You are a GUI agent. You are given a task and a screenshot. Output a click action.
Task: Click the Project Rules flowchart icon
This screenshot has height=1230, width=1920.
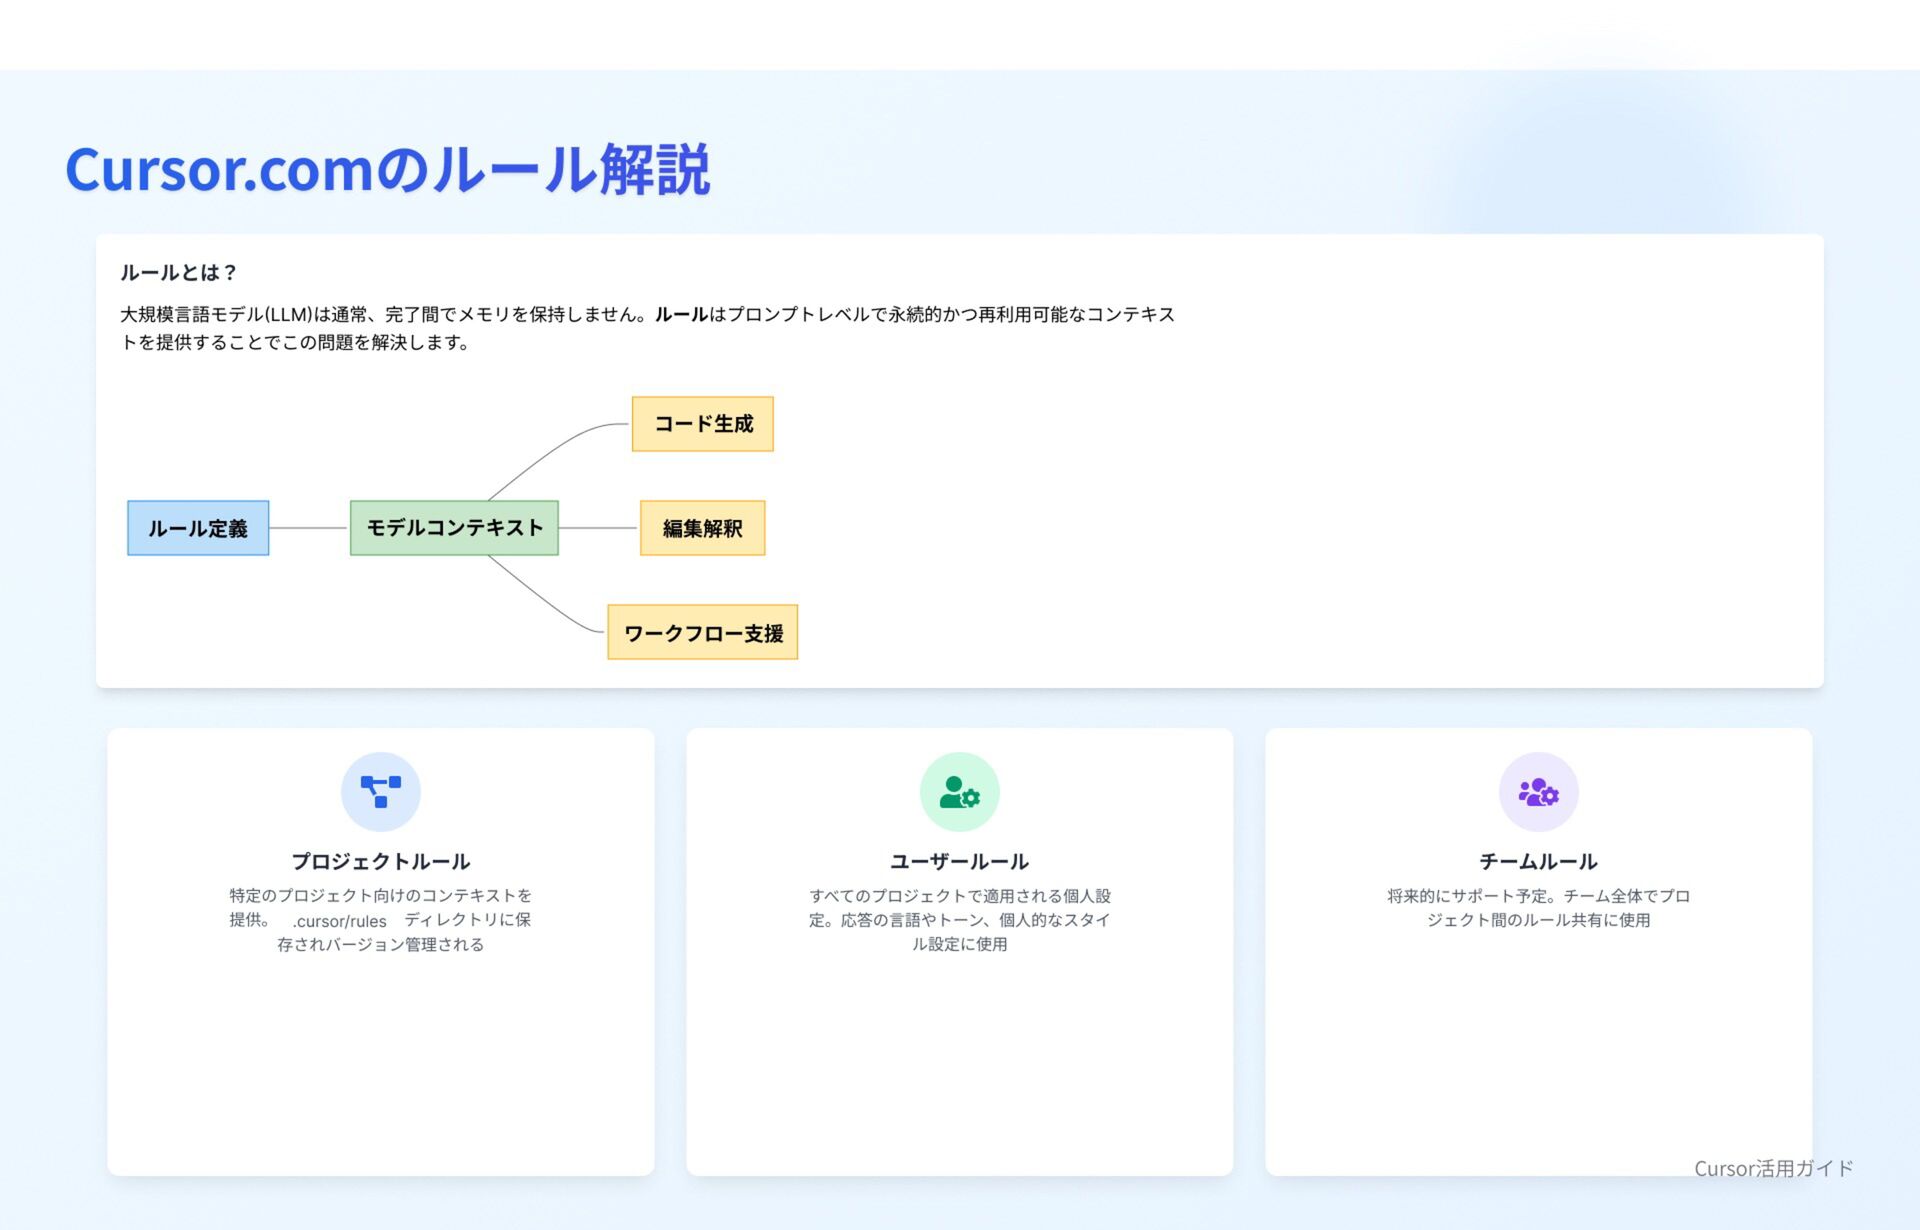pyautogui.click(x=380, y=792)
